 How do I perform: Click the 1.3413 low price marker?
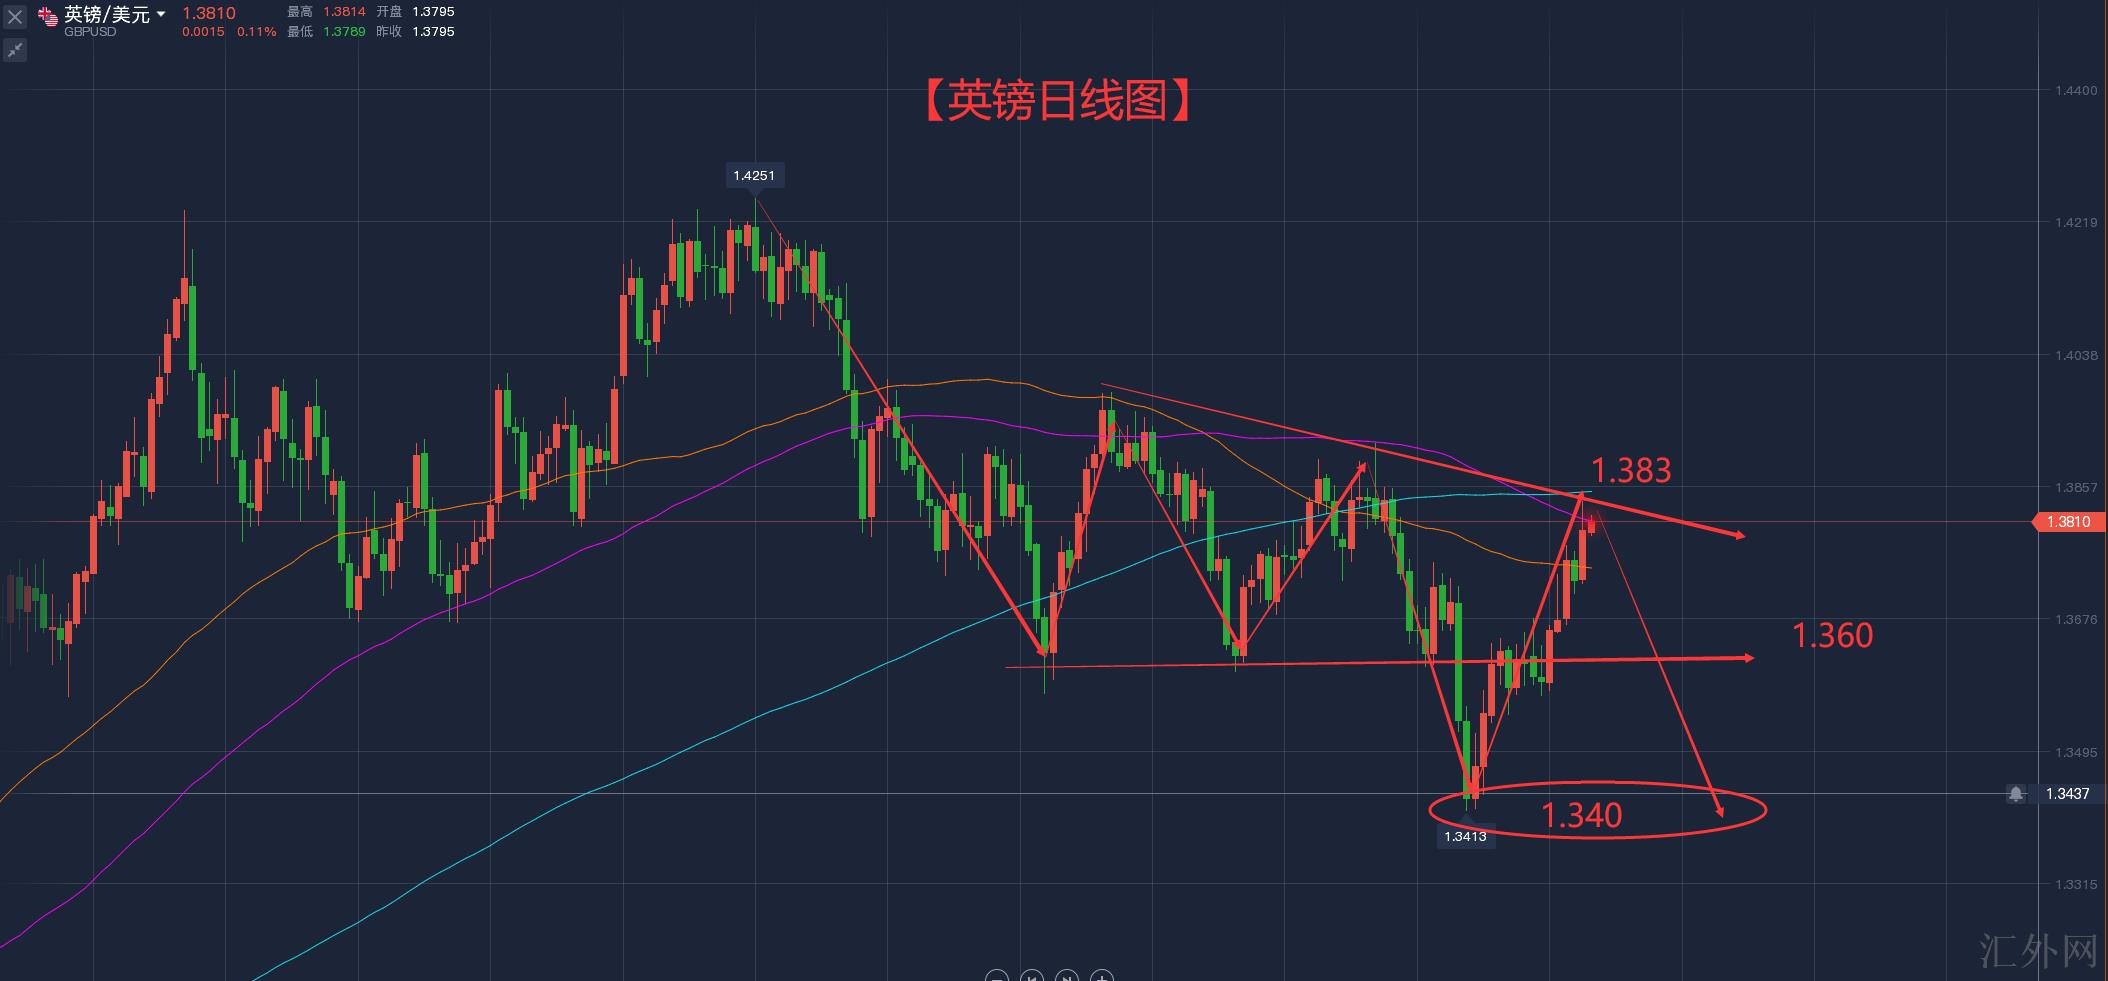pyautogui.click(x=1465, y=836)
